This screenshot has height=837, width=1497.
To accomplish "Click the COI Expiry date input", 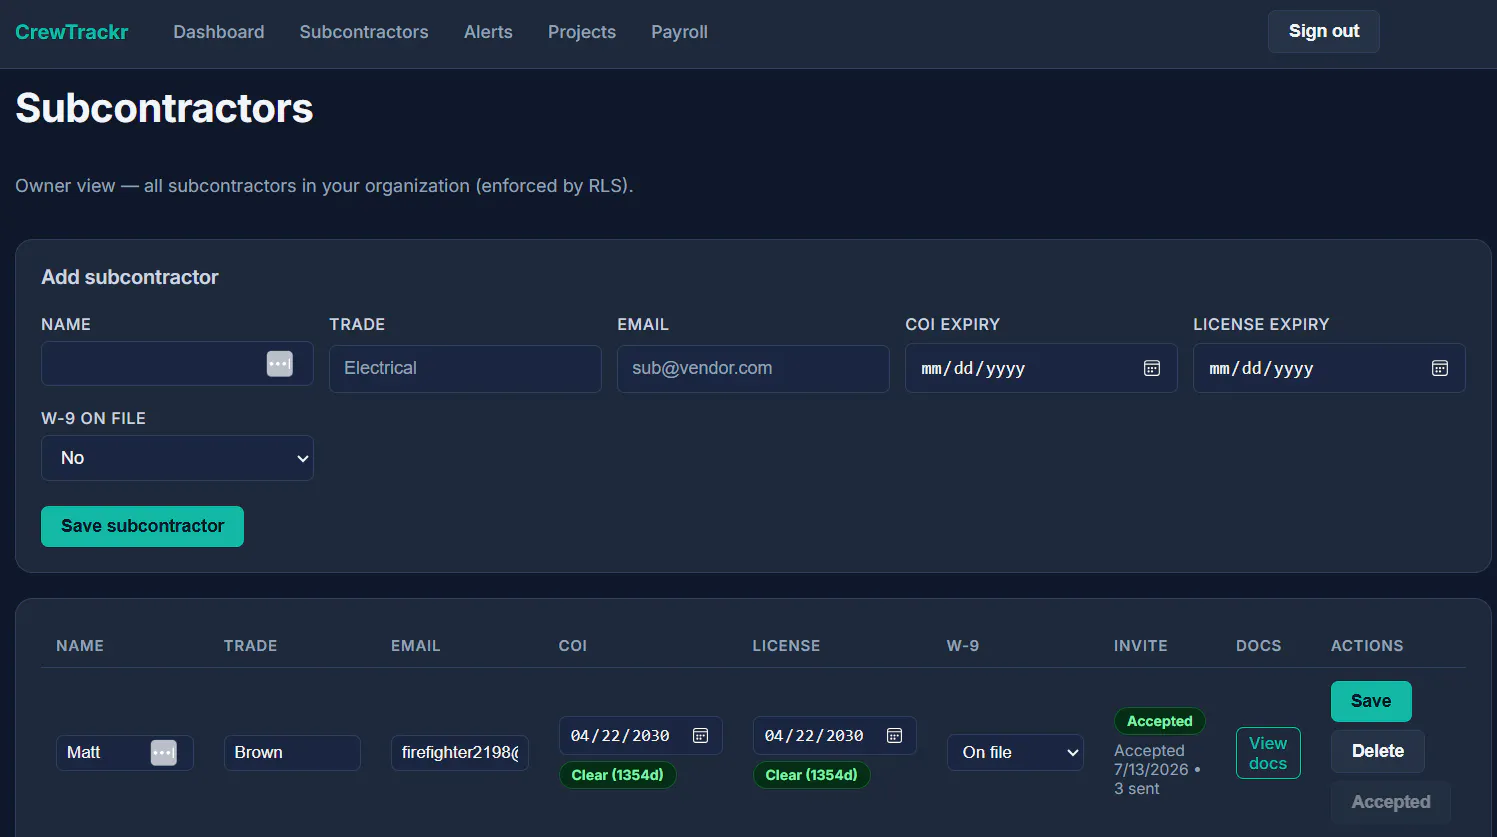I will pyautogui.click(x=1041, y=368).
